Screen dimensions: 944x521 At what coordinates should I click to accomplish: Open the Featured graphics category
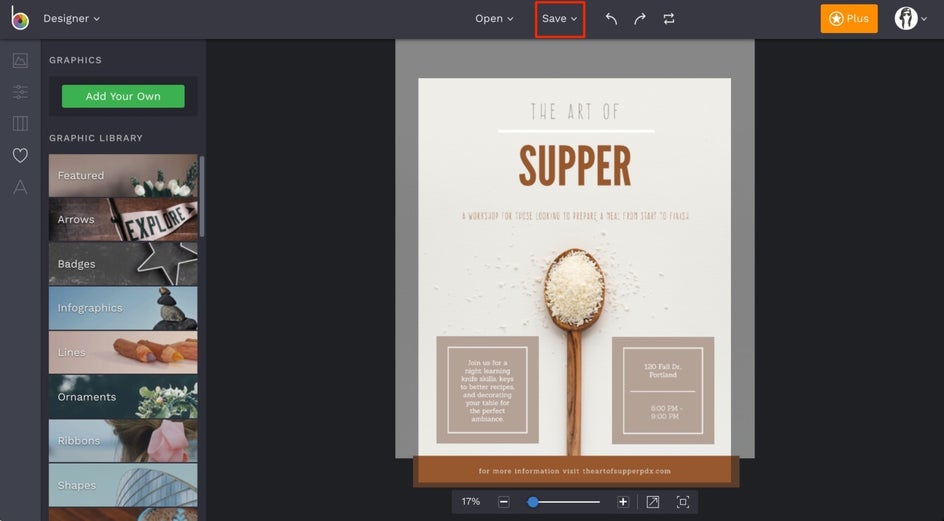pyautogui.click(x=123, y=175)
